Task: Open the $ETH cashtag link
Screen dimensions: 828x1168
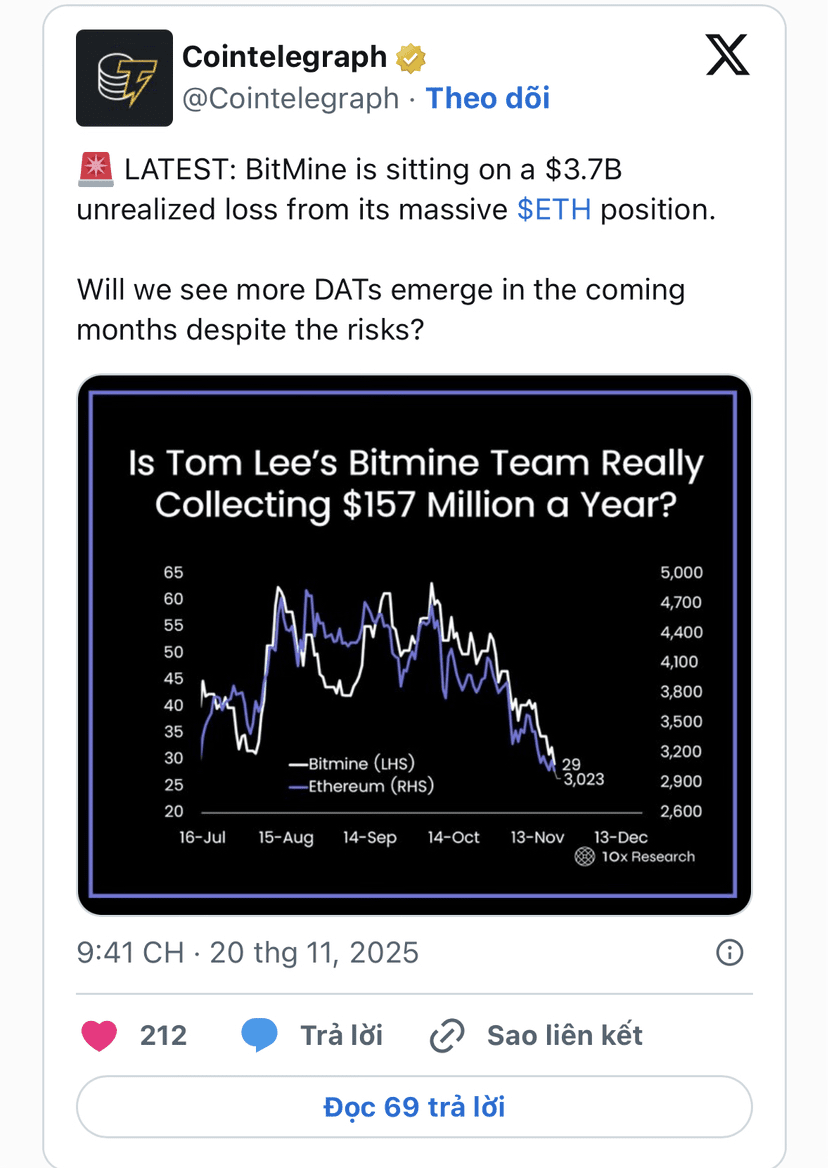Action: tap(553, 211)
